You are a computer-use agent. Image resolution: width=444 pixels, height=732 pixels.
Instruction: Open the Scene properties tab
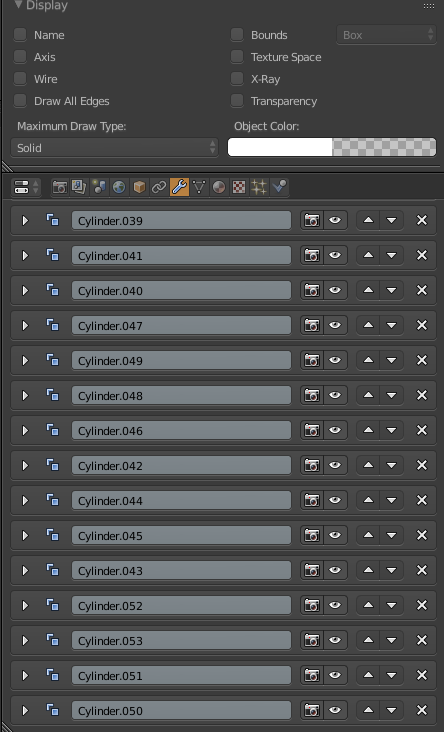click(99, 187)
